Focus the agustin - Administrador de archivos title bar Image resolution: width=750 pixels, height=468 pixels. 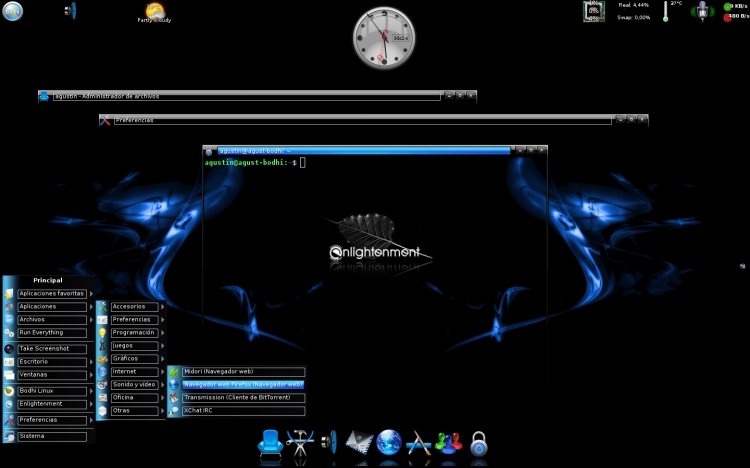tap(246, 96)
